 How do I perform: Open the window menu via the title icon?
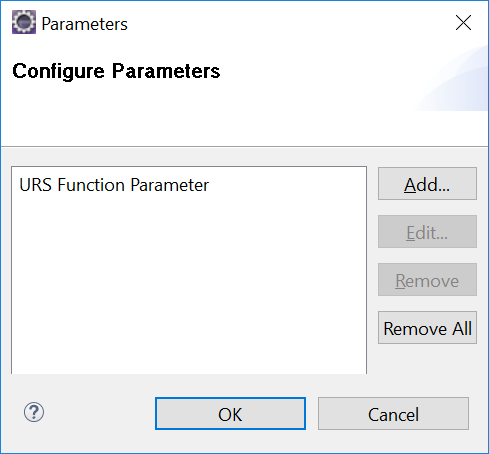24,22
